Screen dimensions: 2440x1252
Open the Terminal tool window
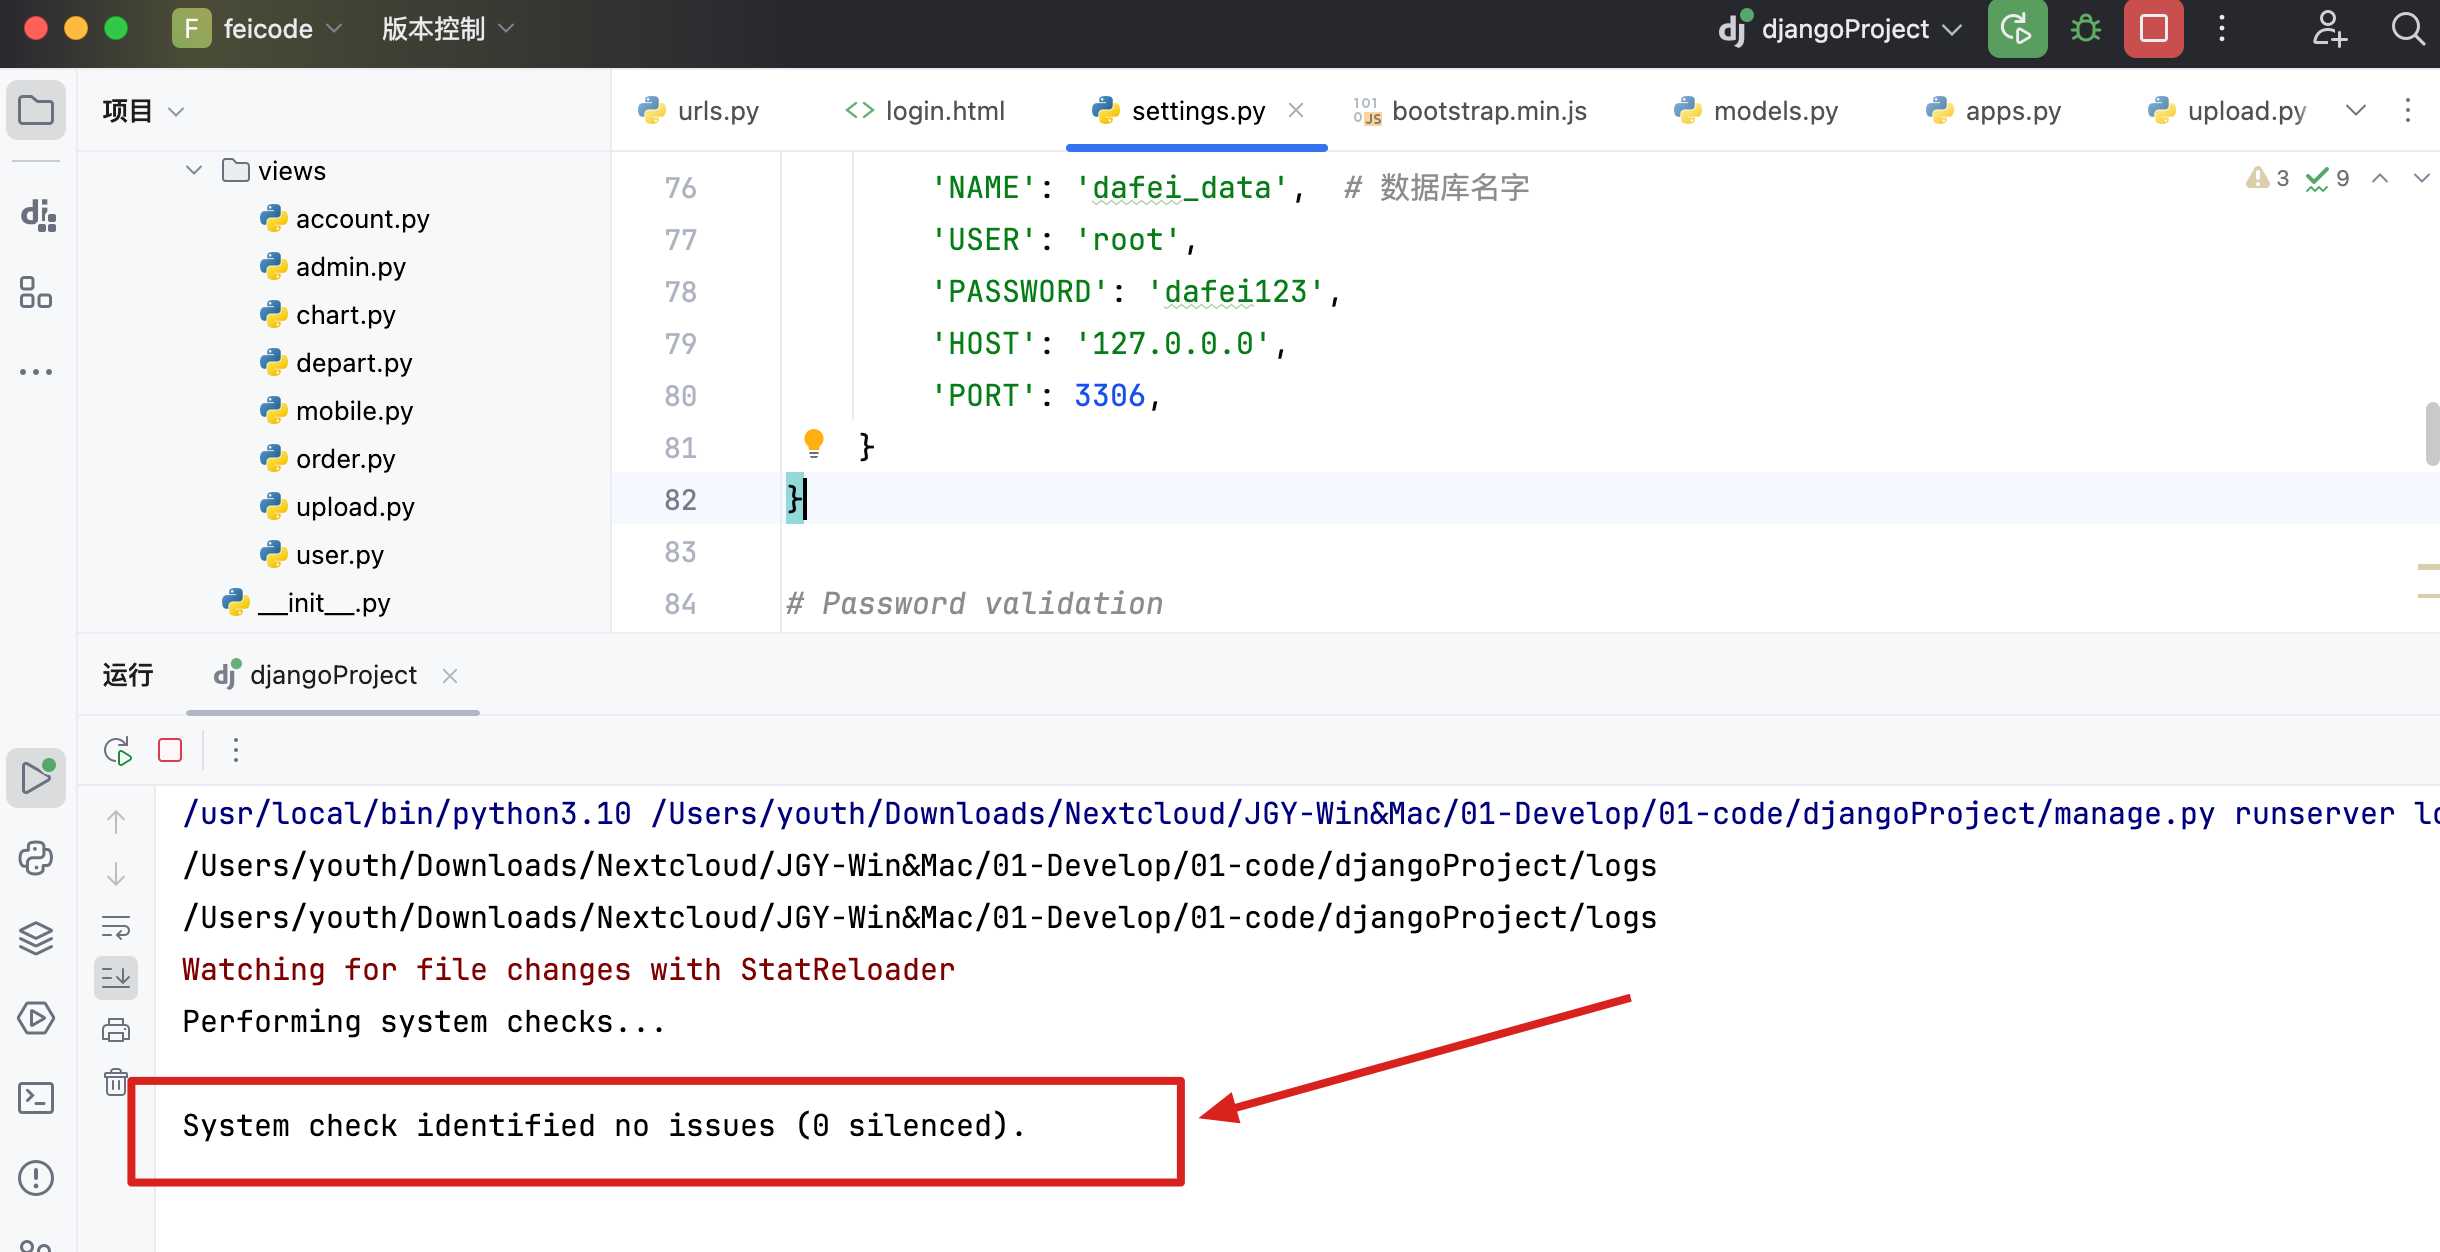click(x=37, y=1097)
